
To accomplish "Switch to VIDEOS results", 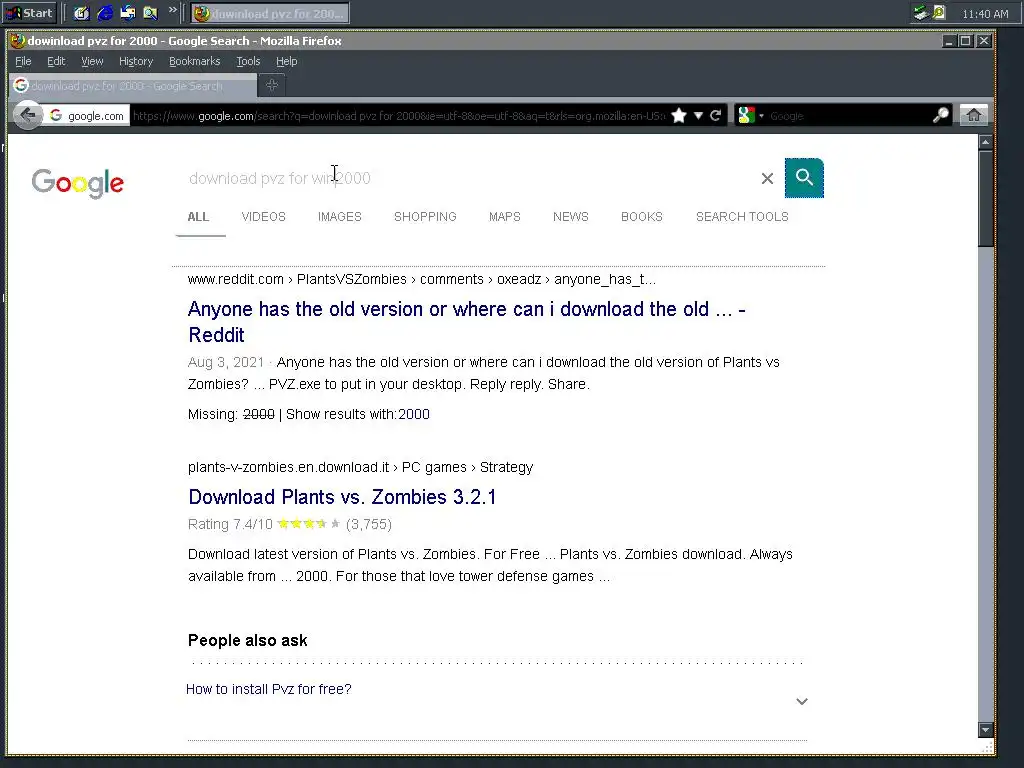I will click(264, 217).
